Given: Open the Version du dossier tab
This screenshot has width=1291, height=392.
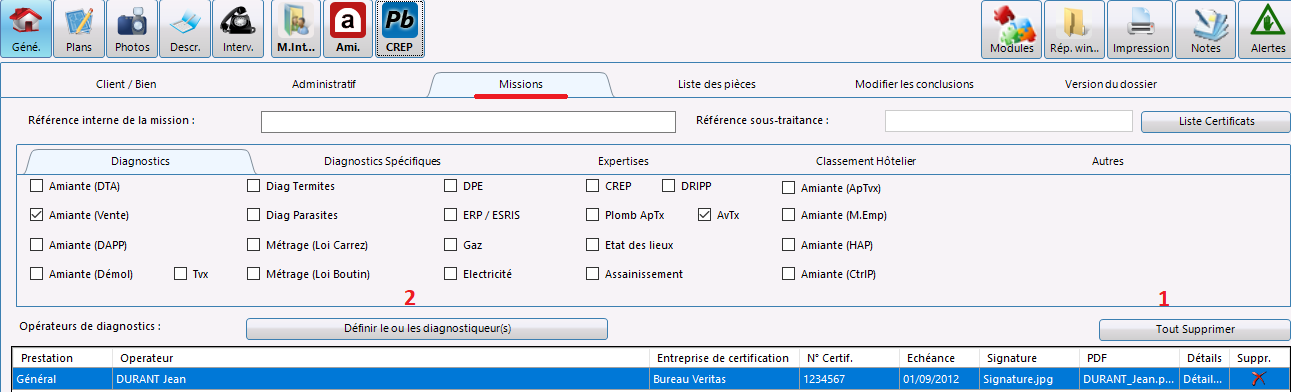Looking at the screenshot, I should coord(1111,84).
